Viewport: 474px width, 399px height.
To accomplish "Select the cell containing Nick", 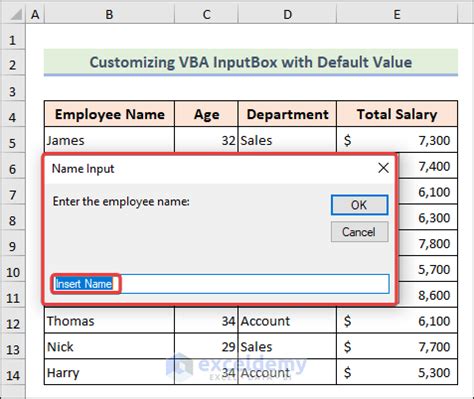I will coord(109,347).
